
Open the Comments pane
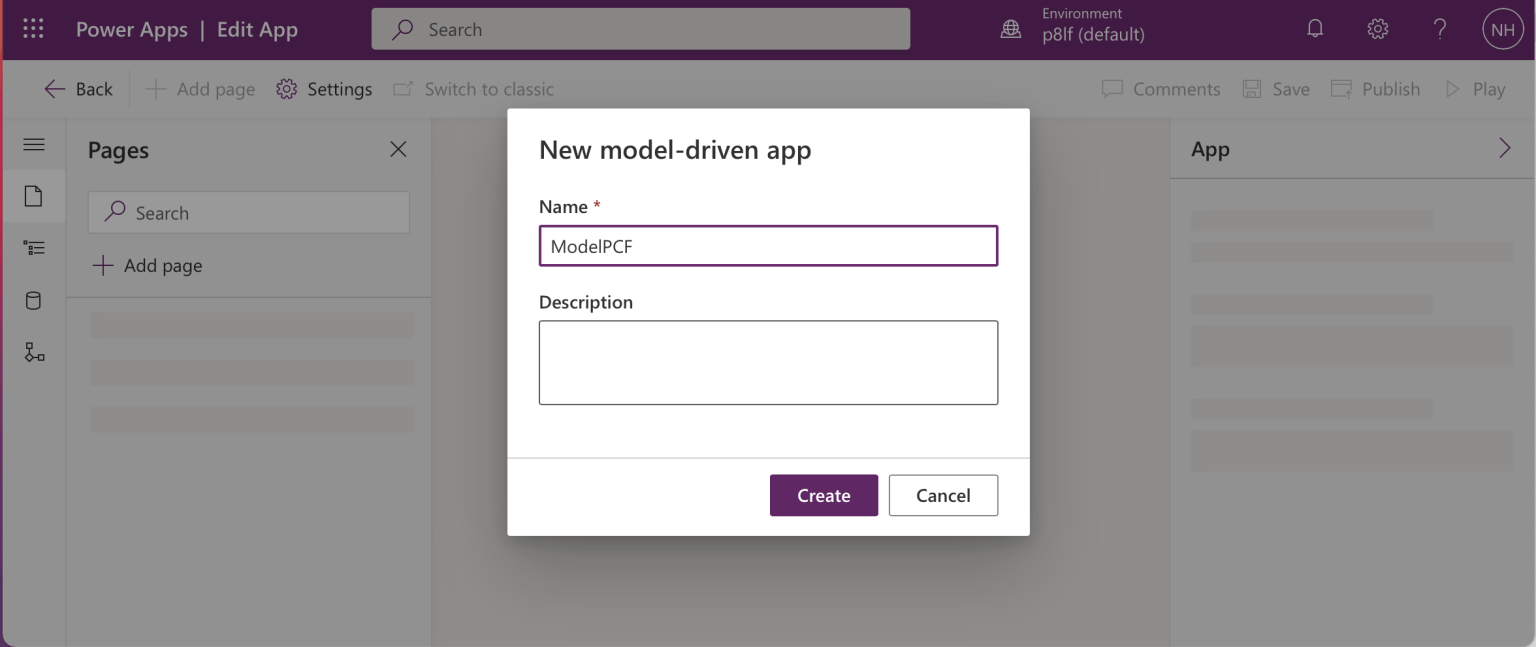point(1161,89)
